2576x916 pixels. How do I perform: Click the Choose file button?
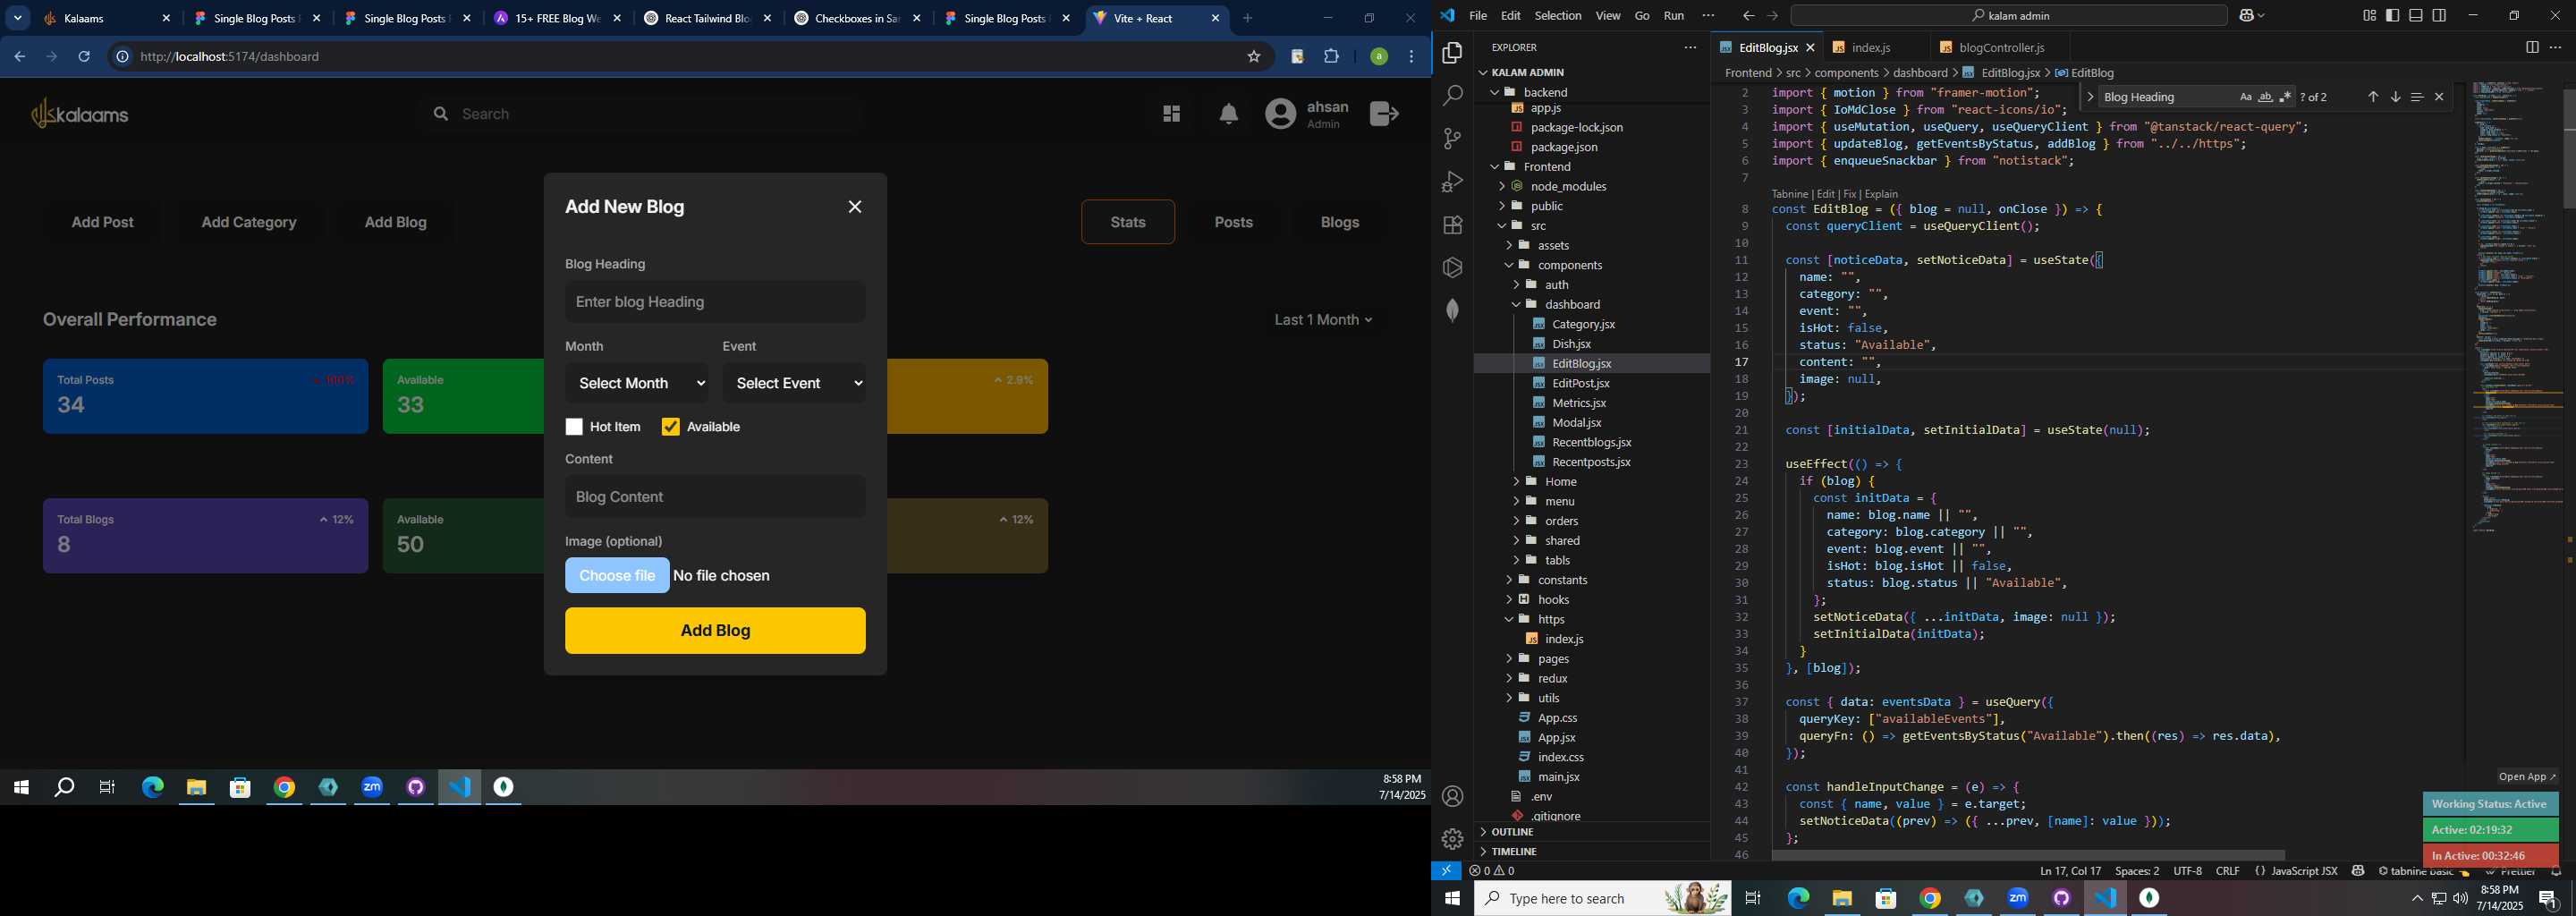[x=617, y=576]
